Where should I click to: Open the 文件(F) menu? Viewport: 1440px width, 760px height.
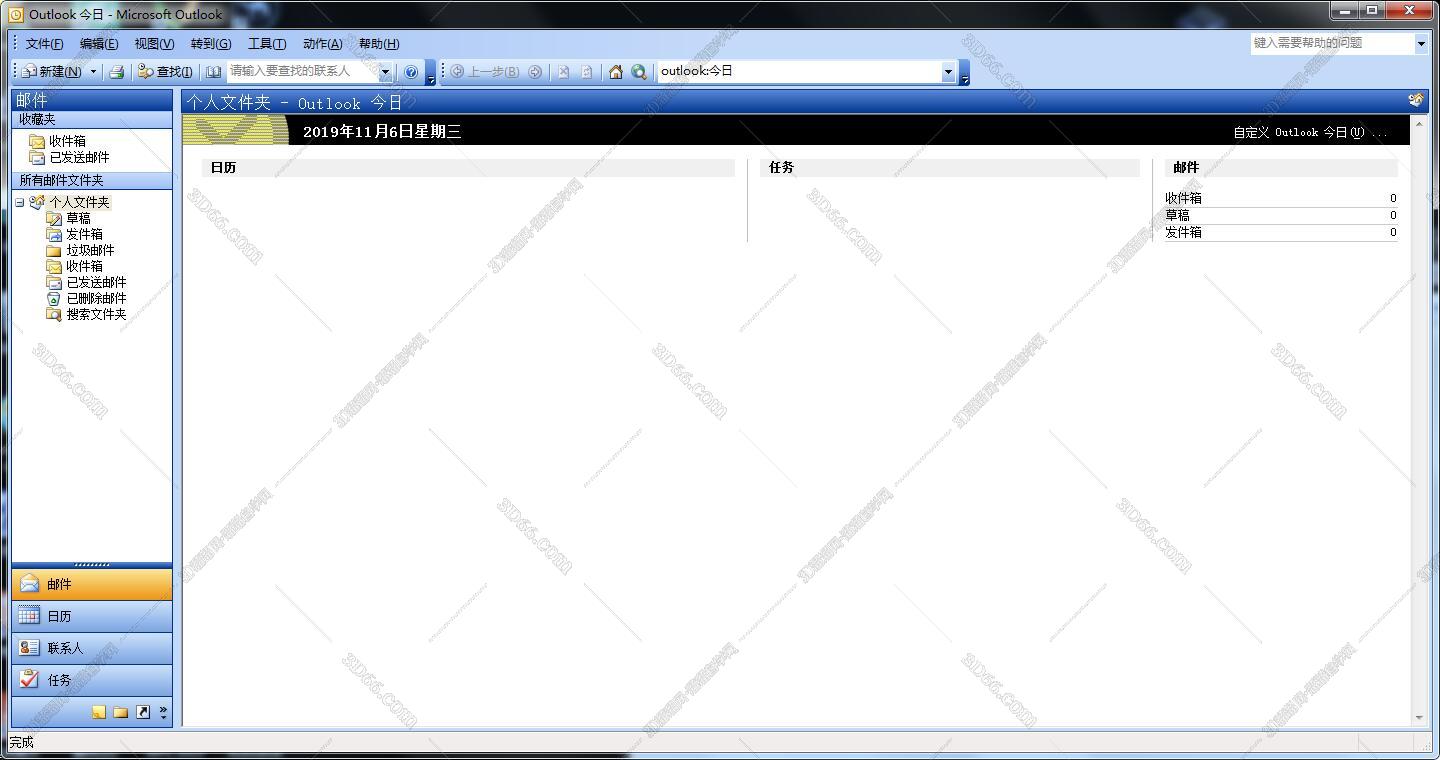(44, 44)
